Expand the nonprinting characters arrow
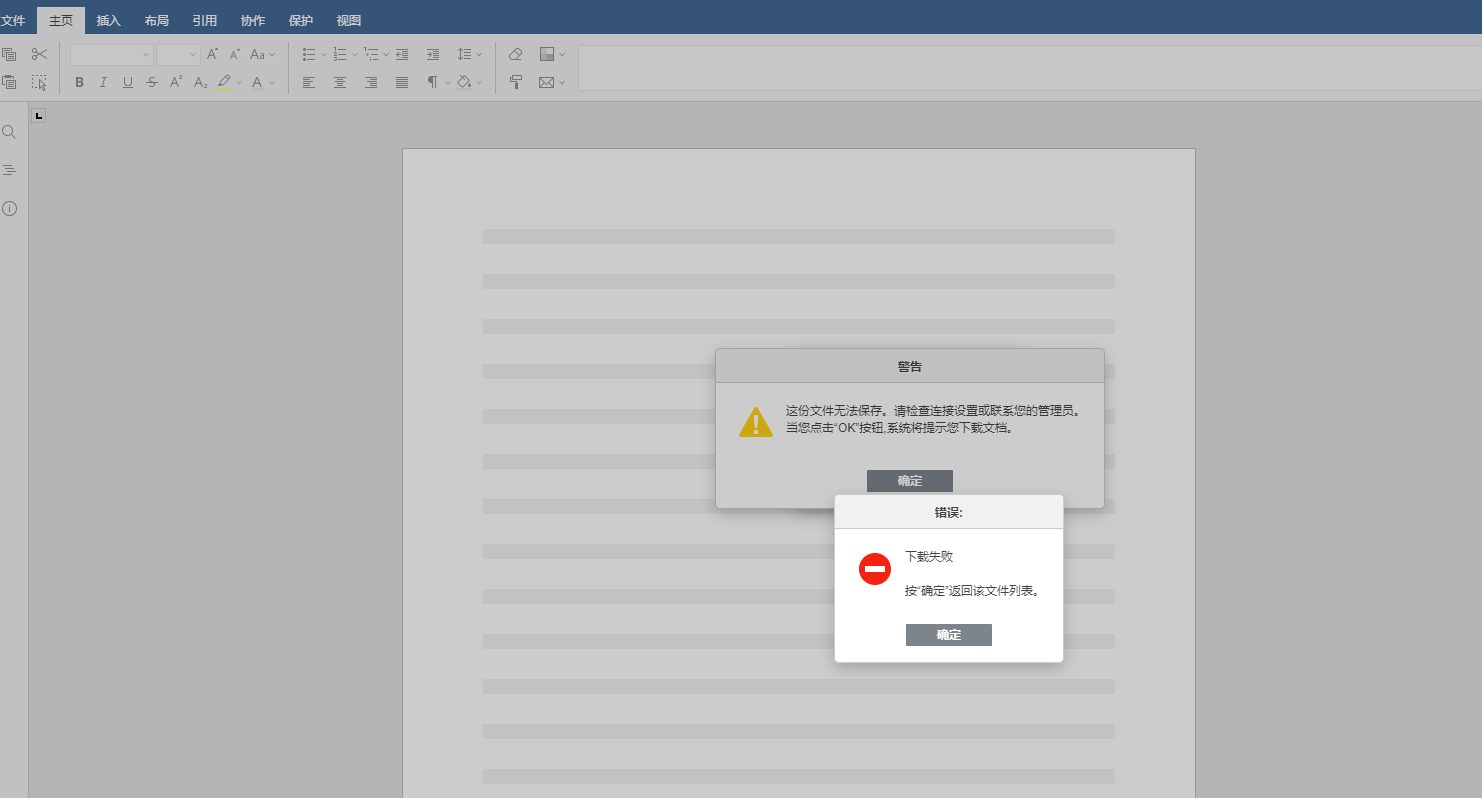Screen dimensions: 1482x798 pyautogui.click(x=447, y=82)
